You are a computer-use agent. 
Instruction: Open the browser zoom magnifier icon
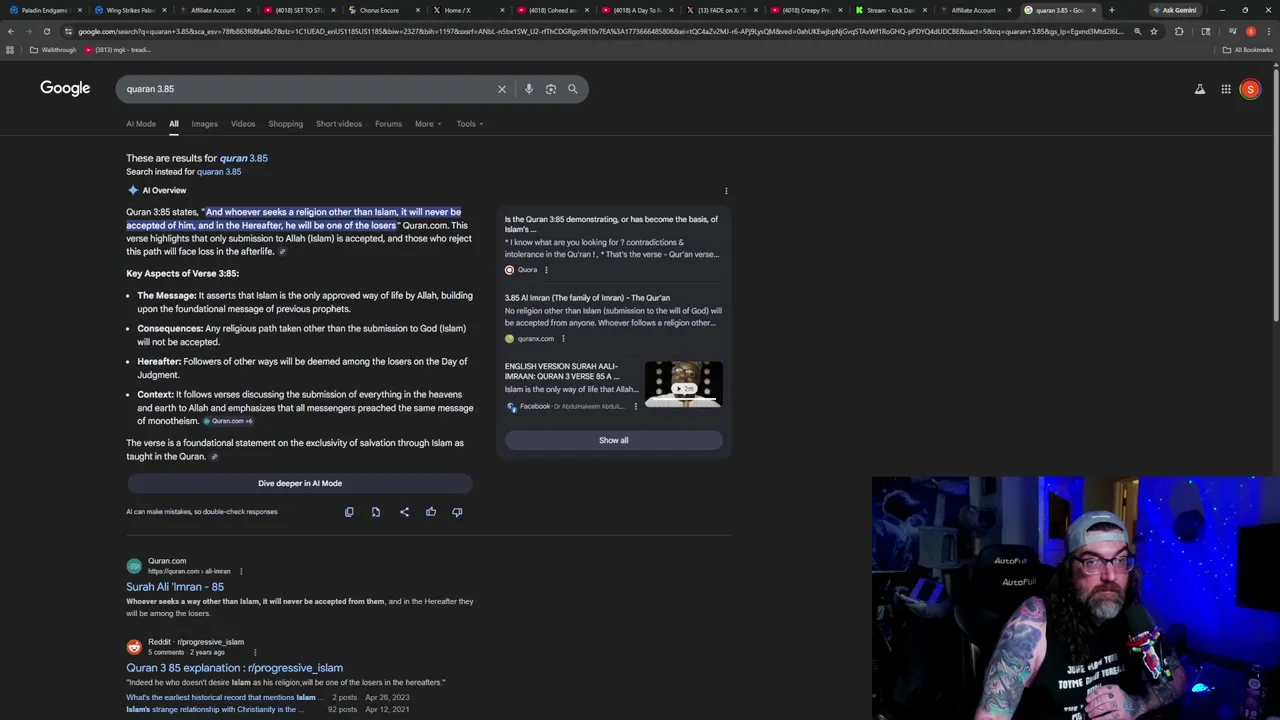(x=1137, y=31)
